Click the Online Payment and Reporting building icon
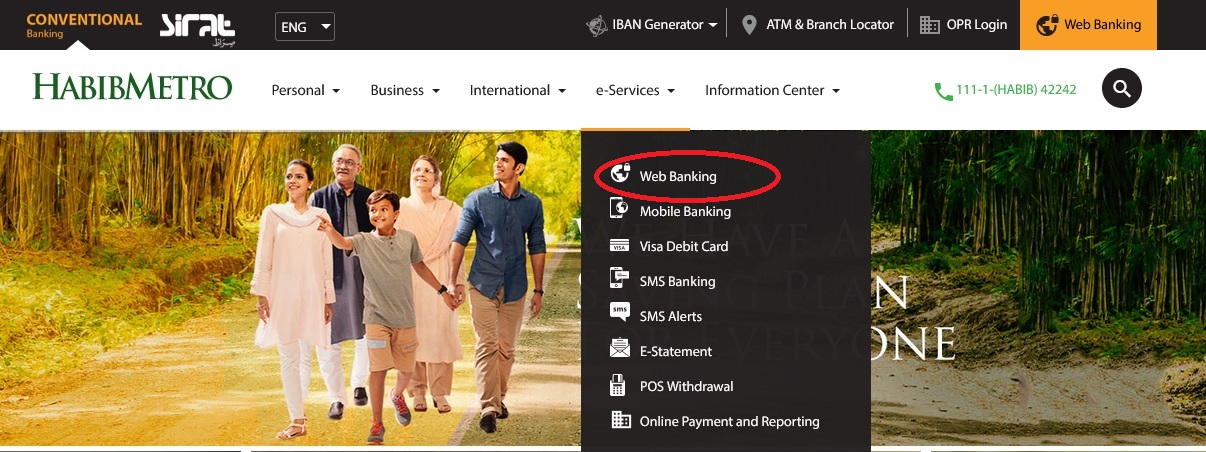Image resolution: width=1206 pixels, height=452 pixels. pyautogui.click(x=620, y=421)
